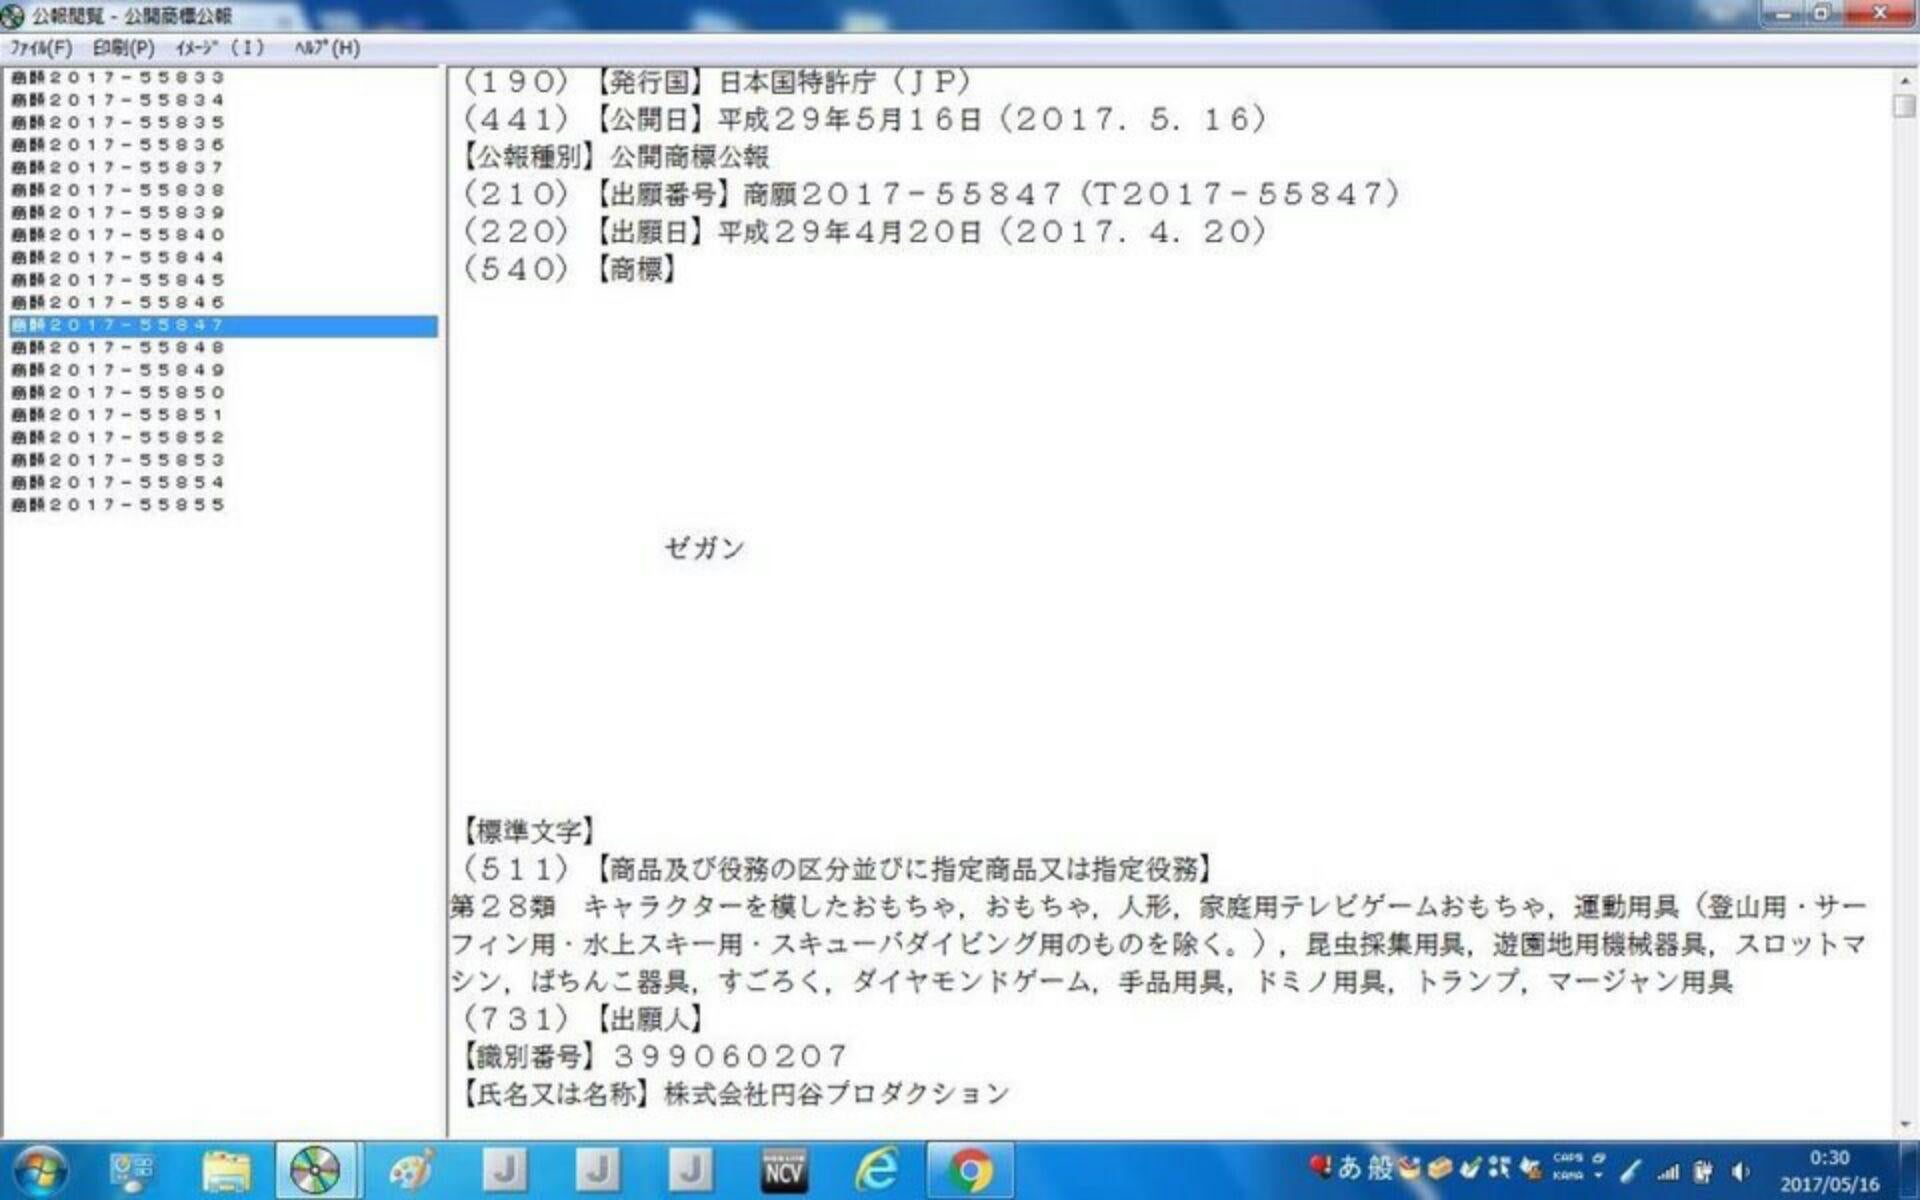Open Windows Explorer from the taskbar
The width and height of the screenshot is (1920, 1200).
tap(228, 1170)
